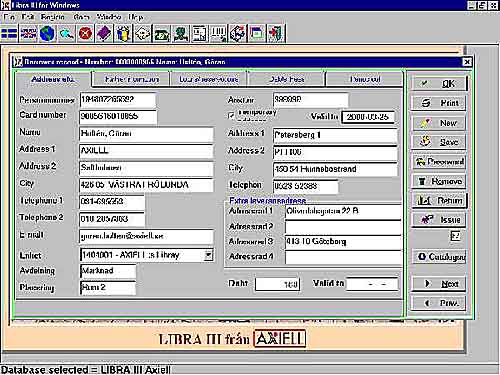500x375 pixels.
Task: Click the Issue button
Action: pos(439,220)
